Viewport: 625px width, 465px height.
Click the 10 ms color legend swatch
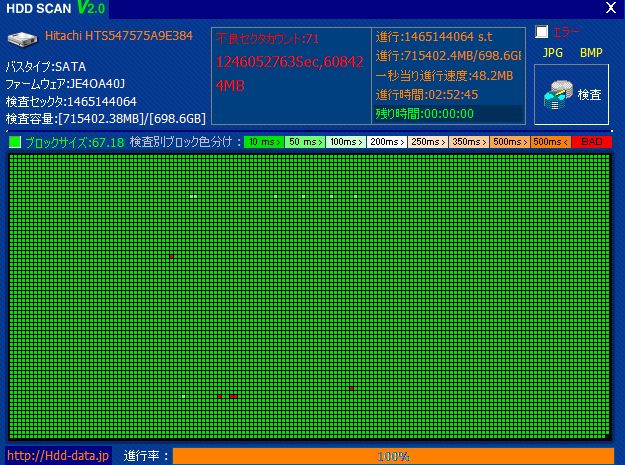[264, 142]
